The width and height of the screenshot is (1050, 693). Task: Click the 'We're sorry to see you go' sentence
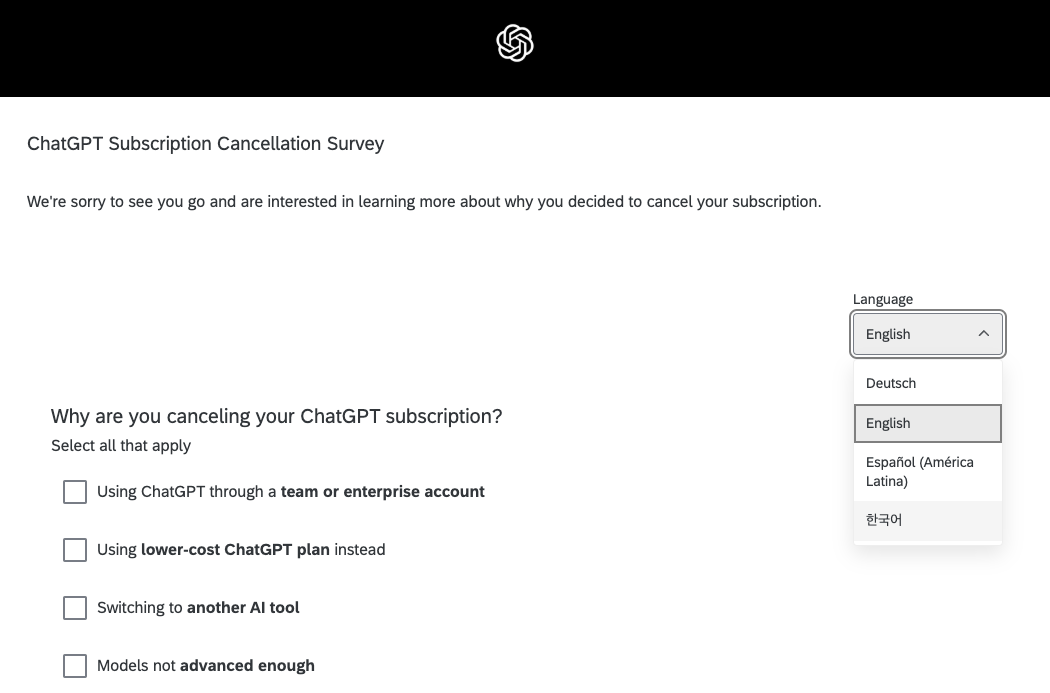click(423, 202)
